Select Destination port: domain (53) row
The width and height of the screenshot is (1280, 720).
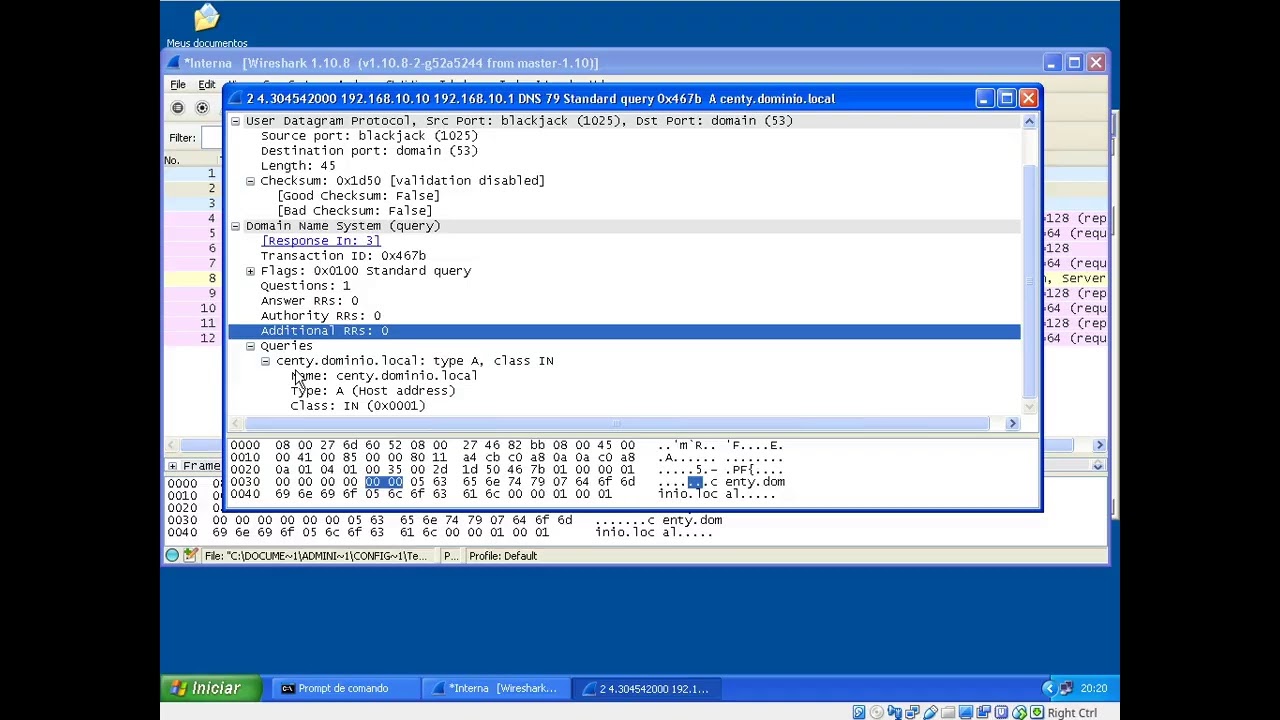coord(369,151)
